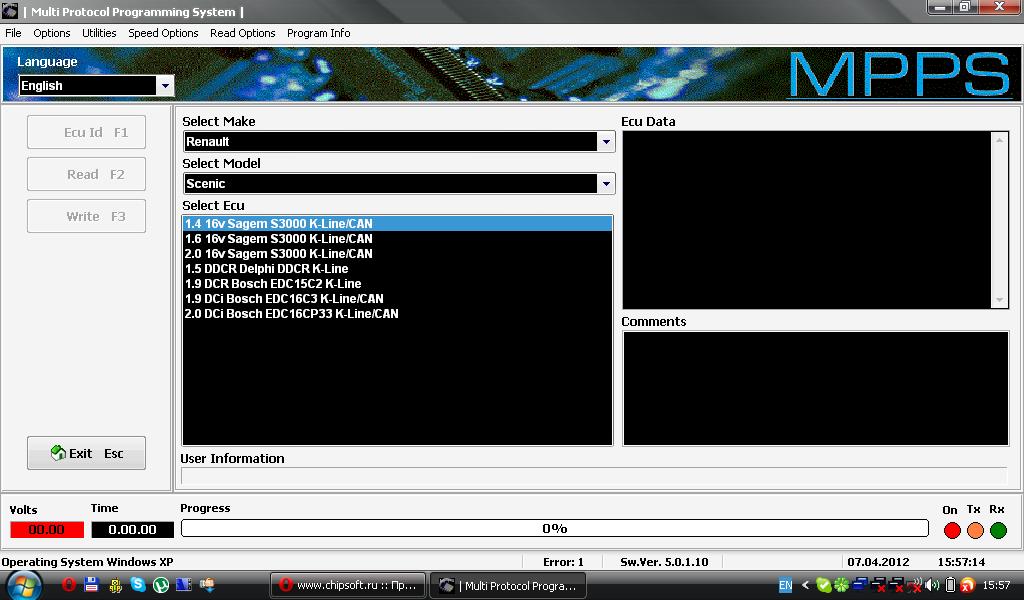The image size is (1024, 600).
Task: Click the green ICQ flower tray icon
Action: point(841,585)
